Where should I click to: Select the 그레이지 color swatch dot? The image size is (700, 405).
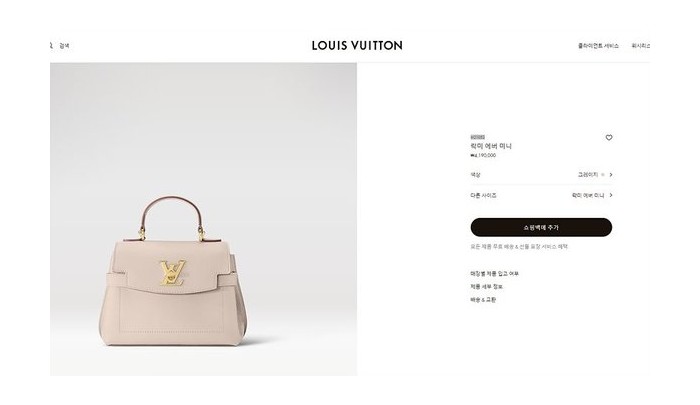click(x=603, y=175)
